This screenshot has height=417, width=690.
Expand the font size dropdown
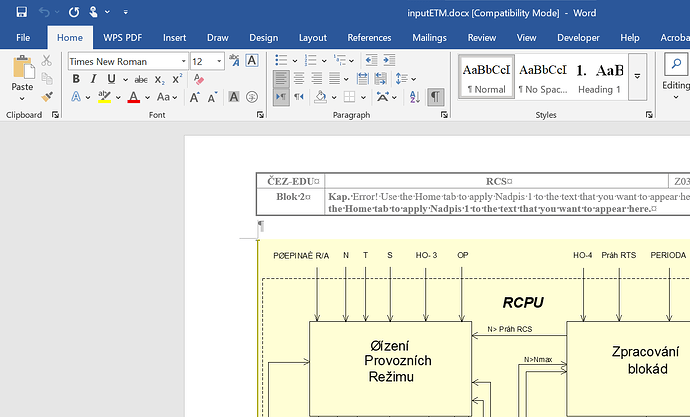218,61
